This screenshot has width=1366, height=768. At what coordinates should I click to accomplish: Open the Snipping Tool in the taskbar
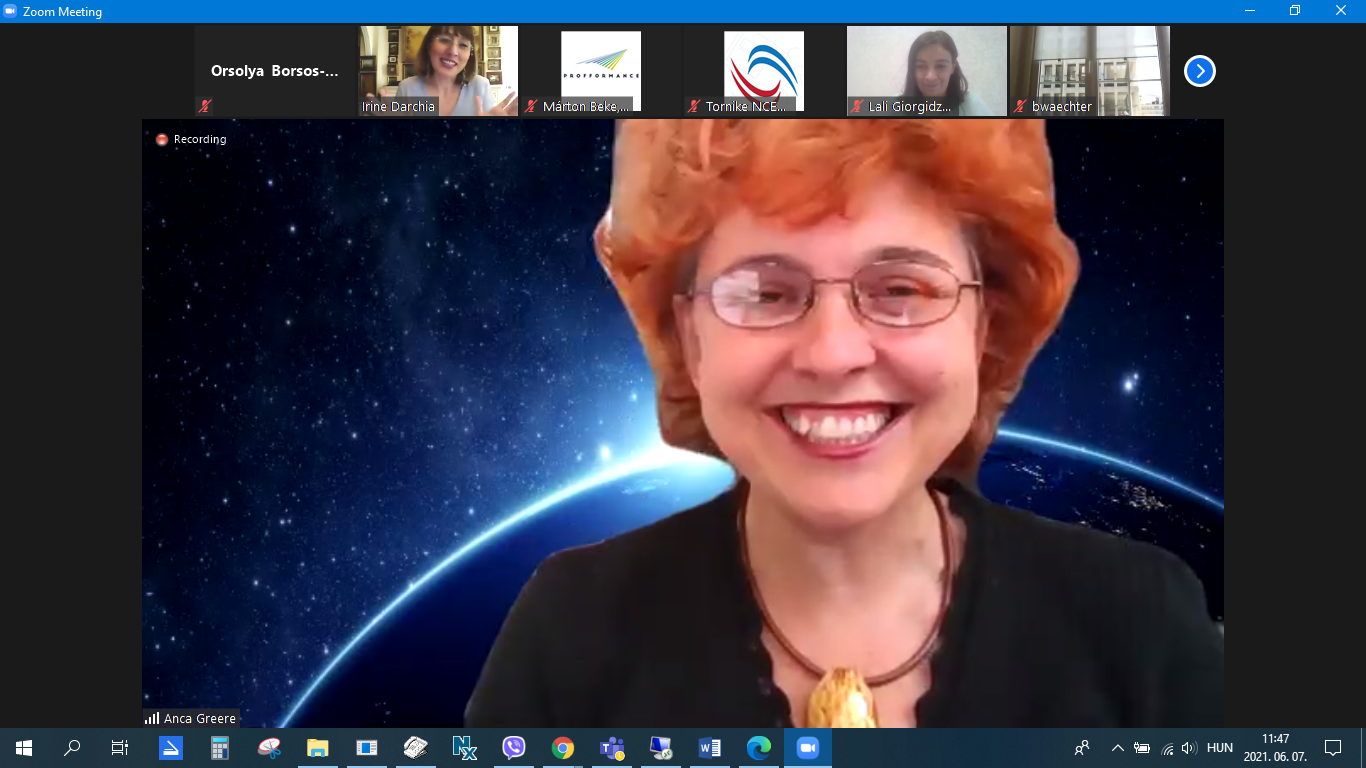(269, 748)
